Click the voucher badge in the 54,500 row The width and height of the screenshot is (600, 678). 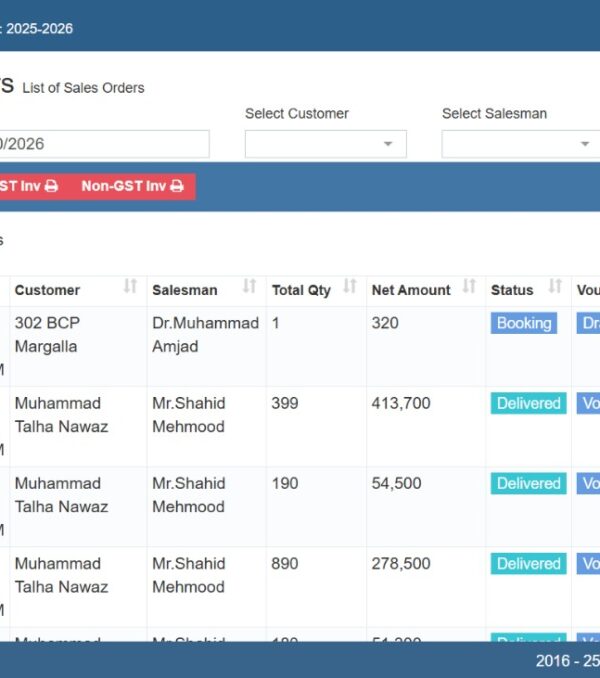tap(588, 483)
